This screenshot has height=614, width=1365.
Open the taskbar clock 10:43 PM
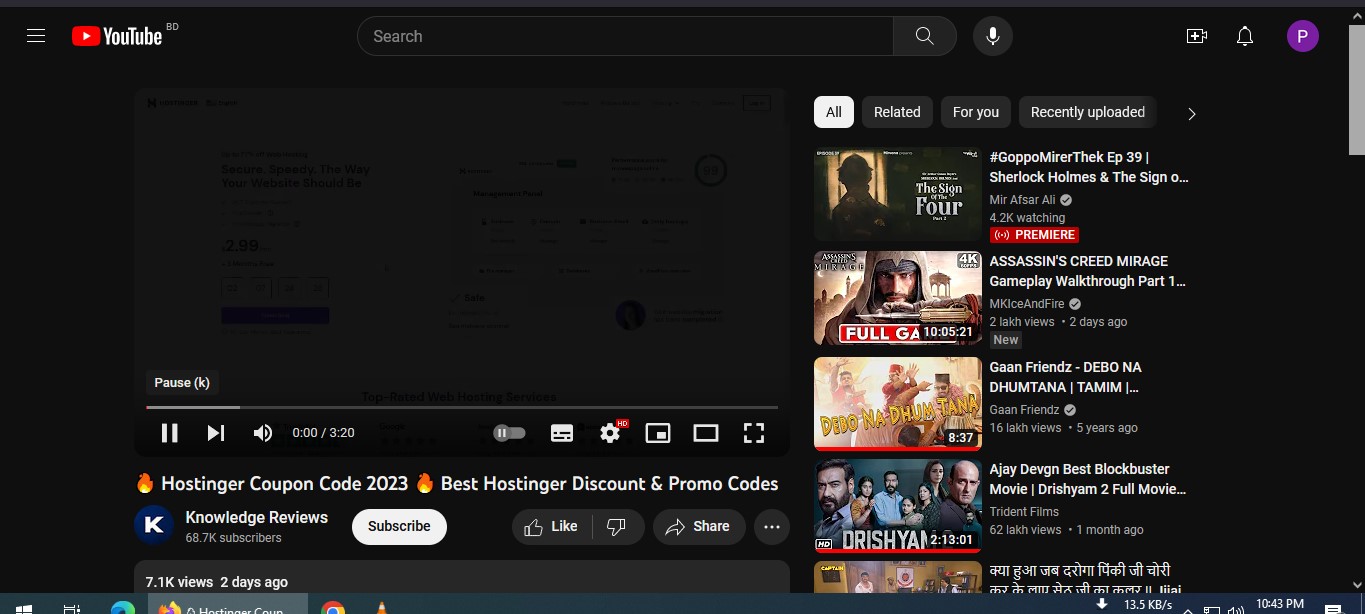[1280, 604]
